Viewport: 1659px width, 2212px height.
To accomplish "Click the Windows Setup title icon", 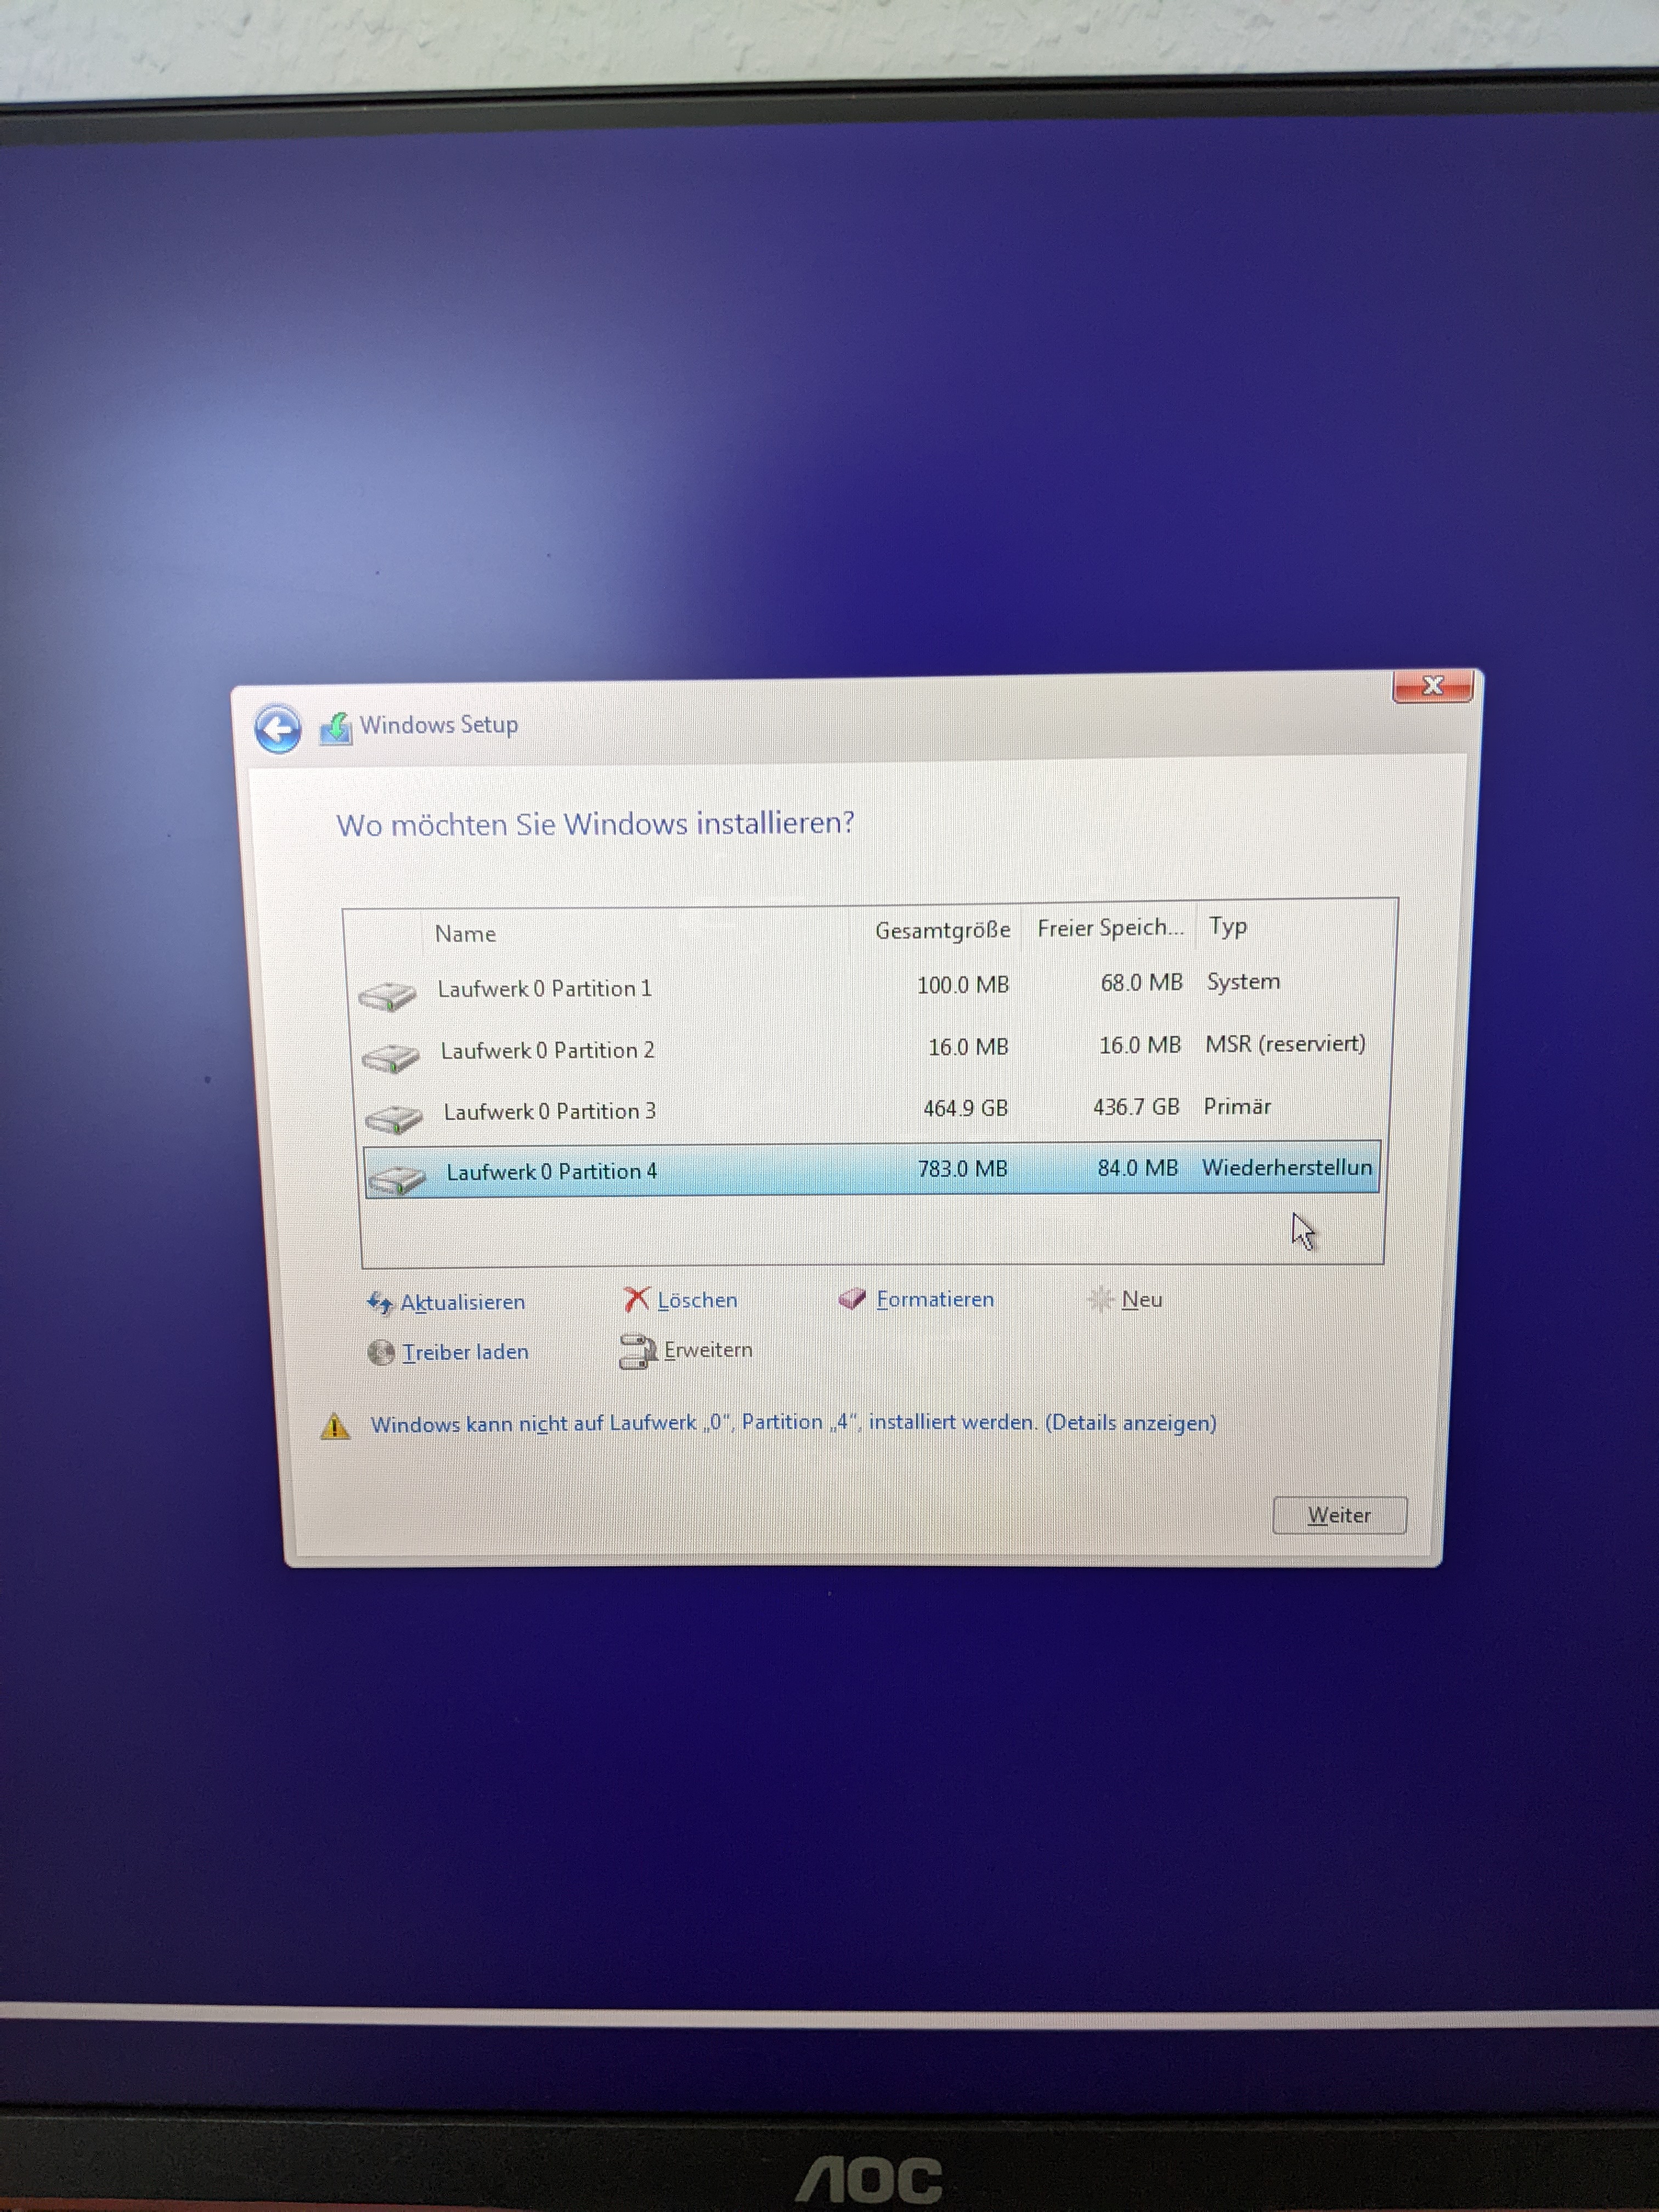I will pyautogui.click(x=336, y=728).
